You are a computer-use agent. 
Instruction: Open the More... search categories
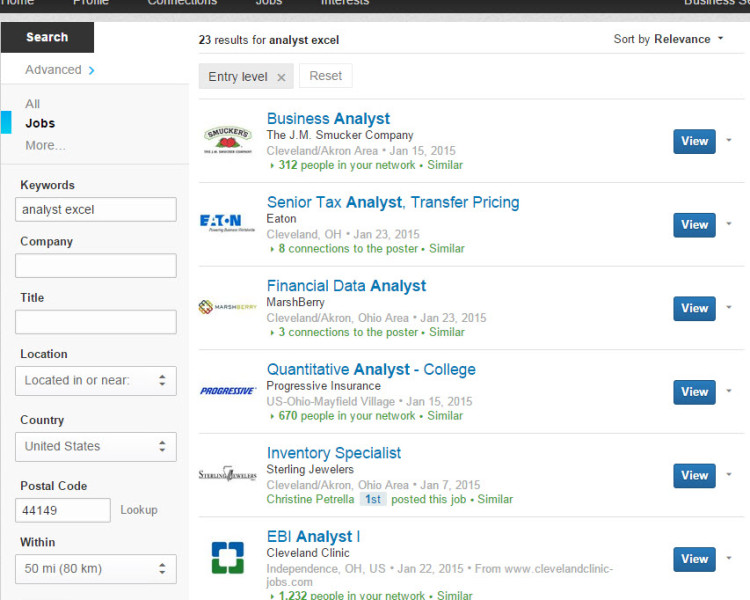[45, 145]
